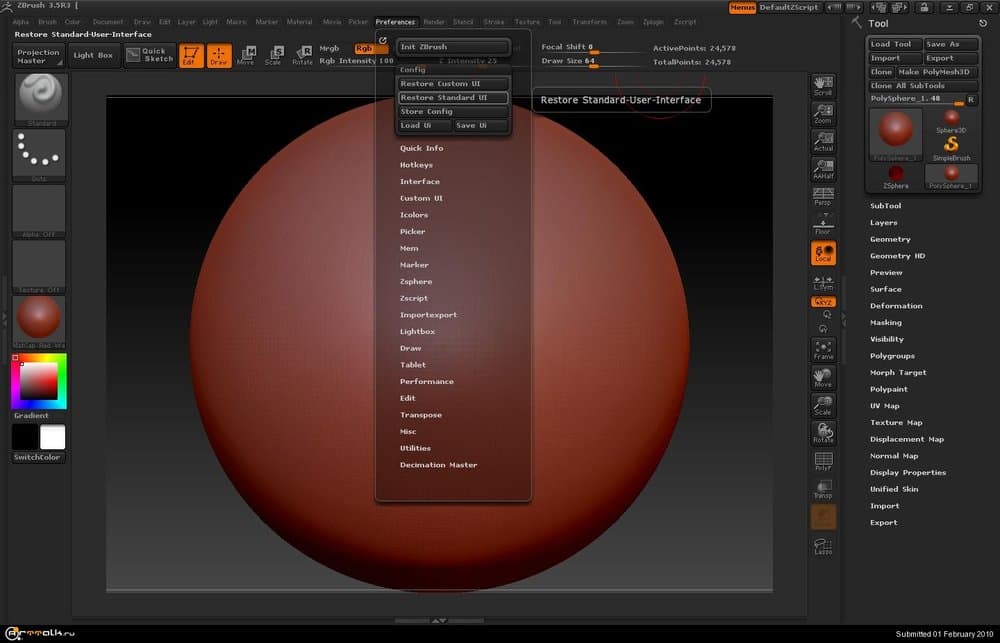Click the Rotate icon in right shelf
This screenshot has width=1000, height=643.
point(823,433)
